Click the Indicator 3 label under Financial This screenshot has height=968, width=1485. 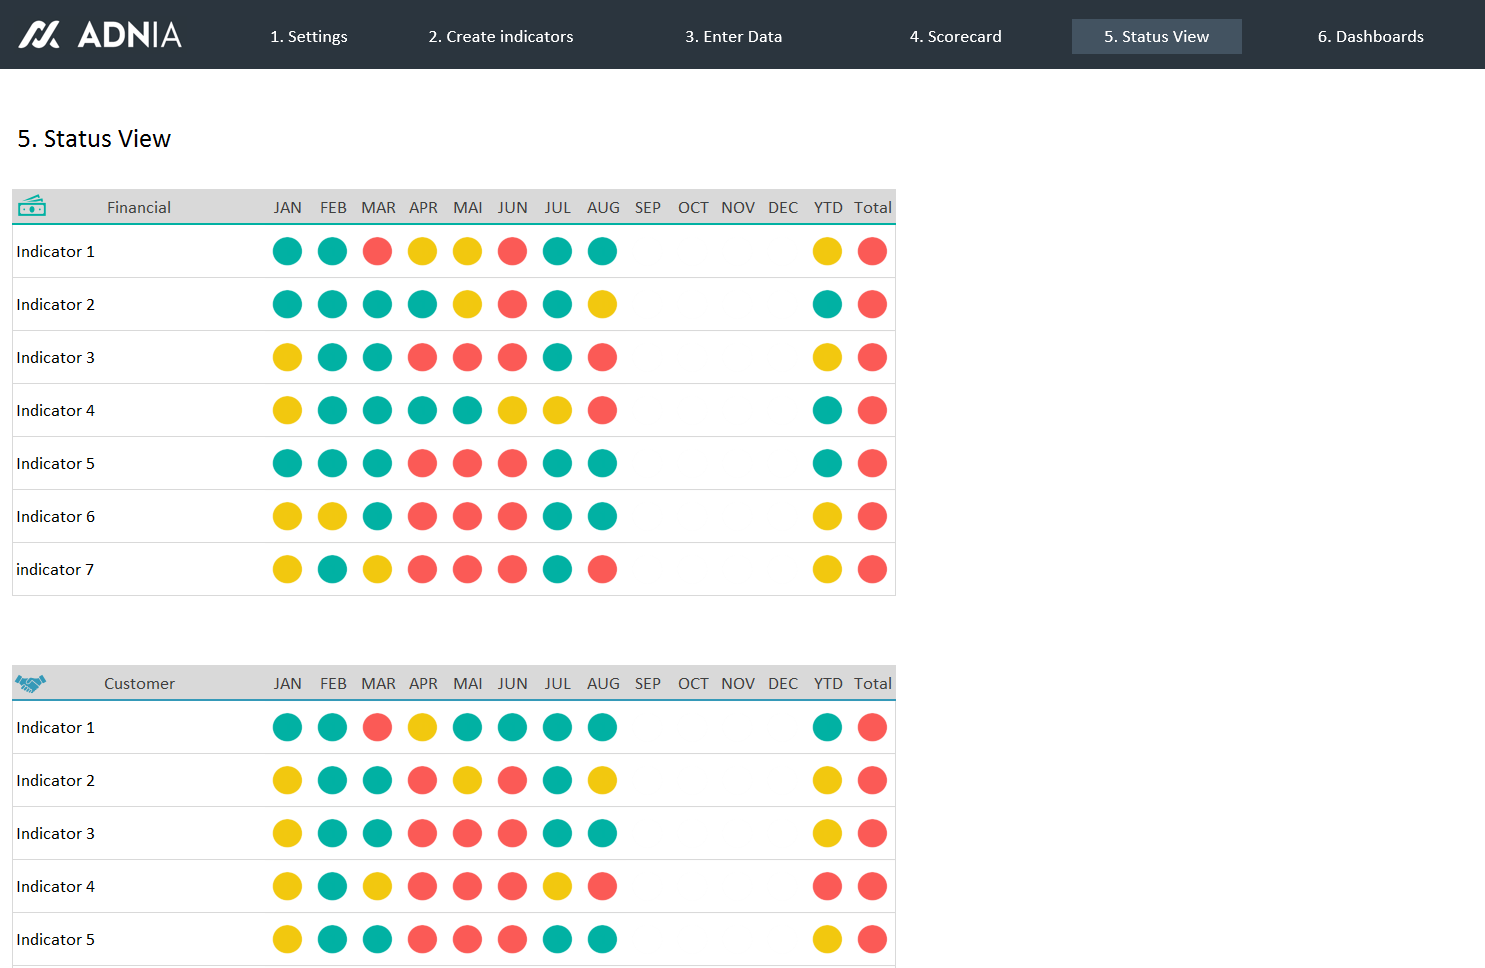[x=55, y=357]
